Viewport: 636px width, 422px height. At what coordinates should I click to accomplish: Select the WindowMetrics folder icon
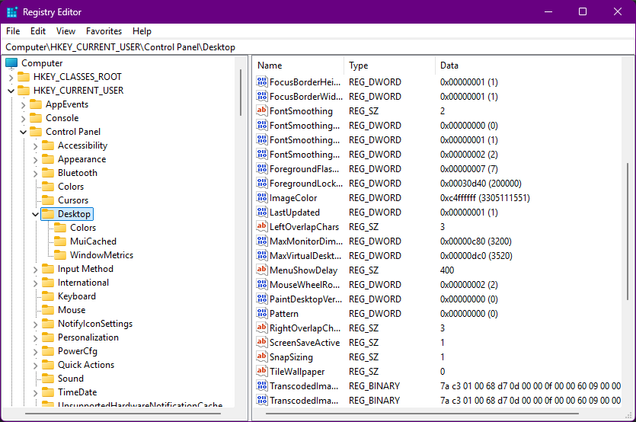[x=60, y=255]
